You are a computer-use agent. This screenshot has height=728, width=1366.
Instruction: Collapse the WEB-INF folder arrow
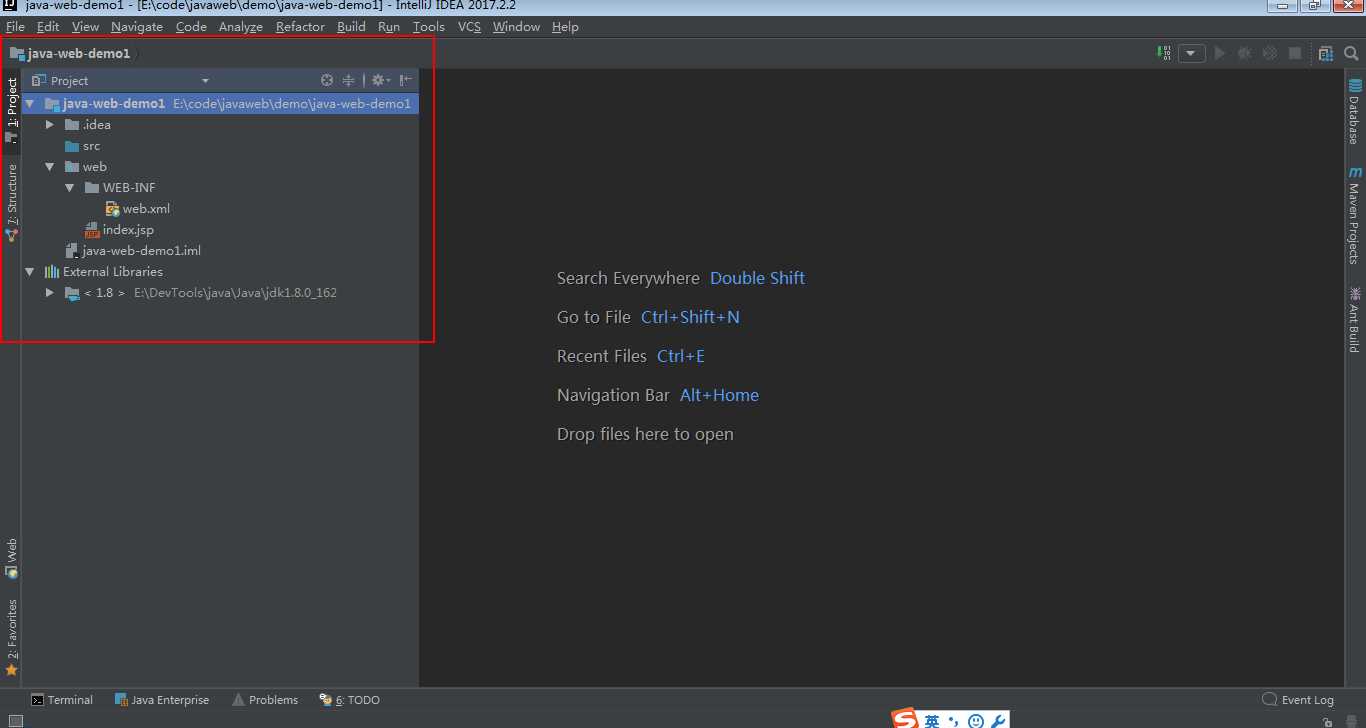[70, 188]
